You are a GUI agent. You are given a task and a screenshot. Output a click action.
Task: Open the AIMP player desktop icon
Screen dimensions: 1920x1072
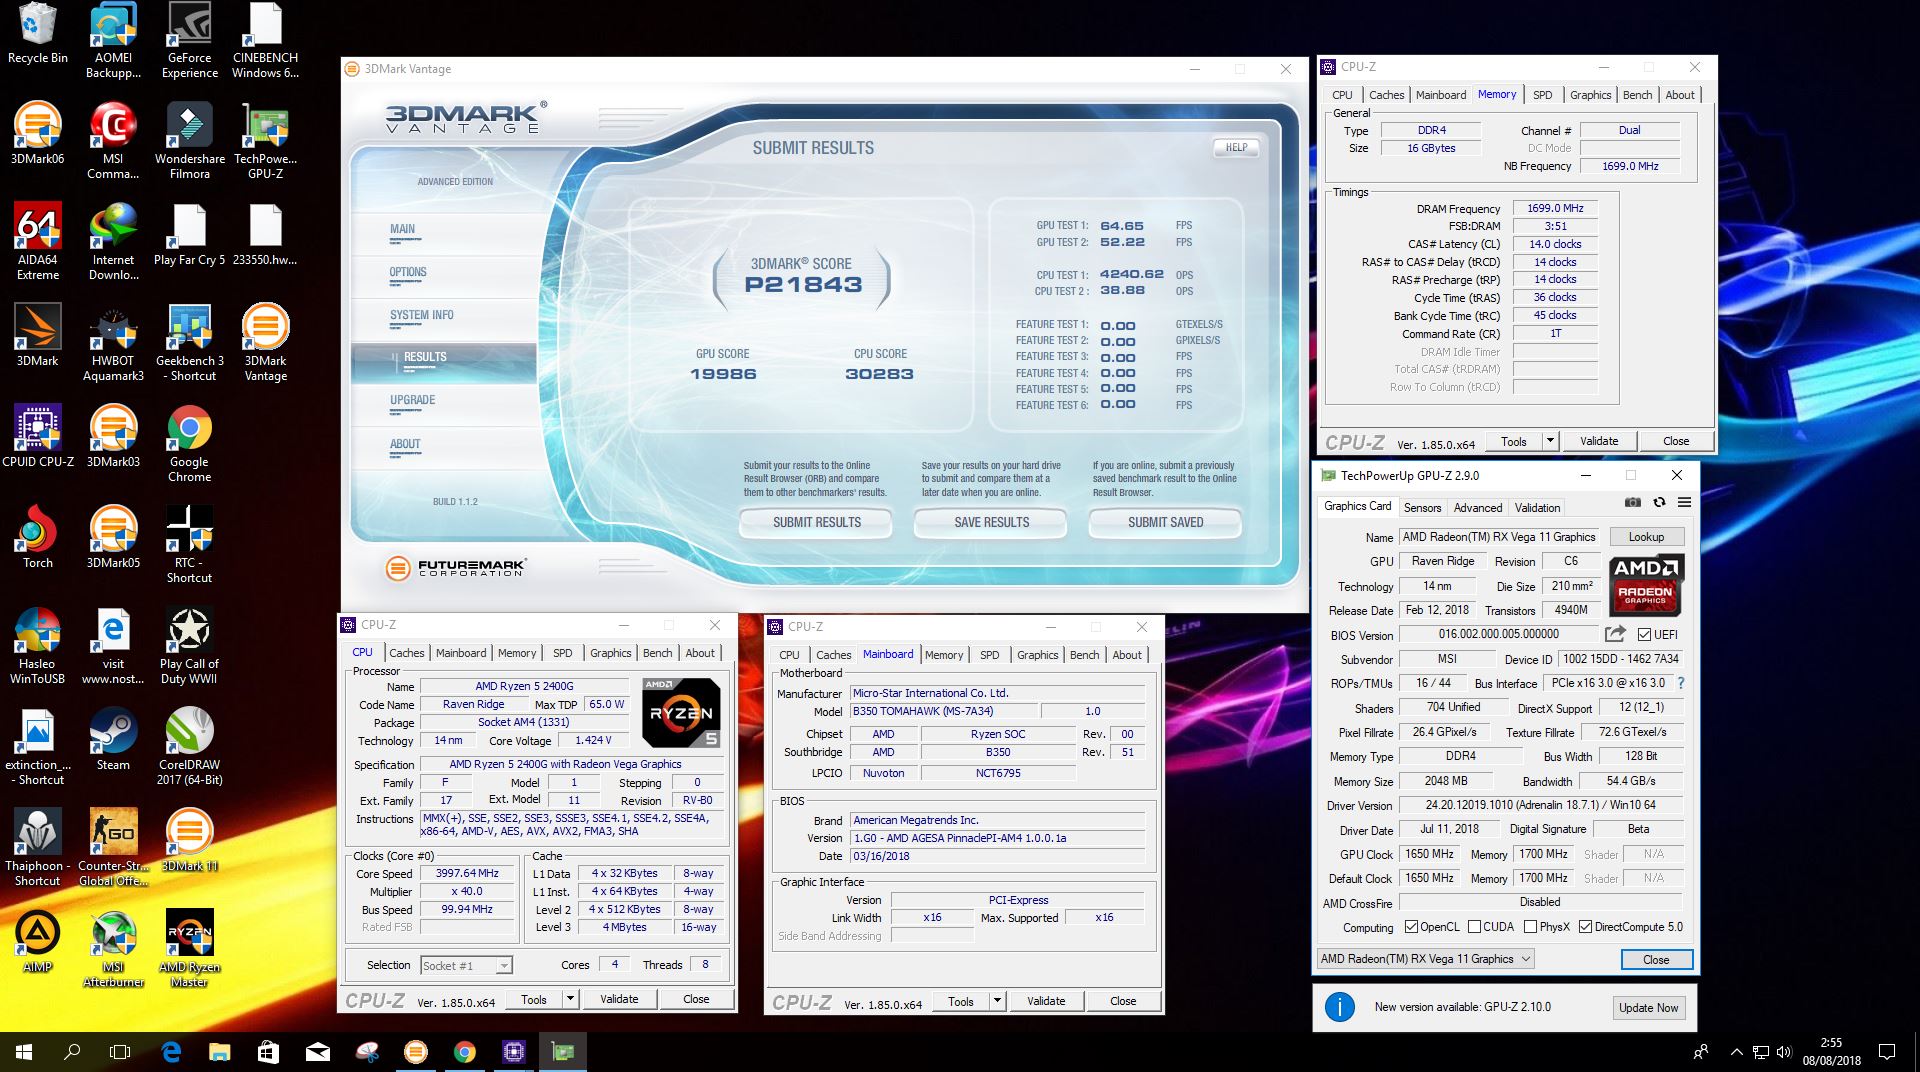click(38, 941)
